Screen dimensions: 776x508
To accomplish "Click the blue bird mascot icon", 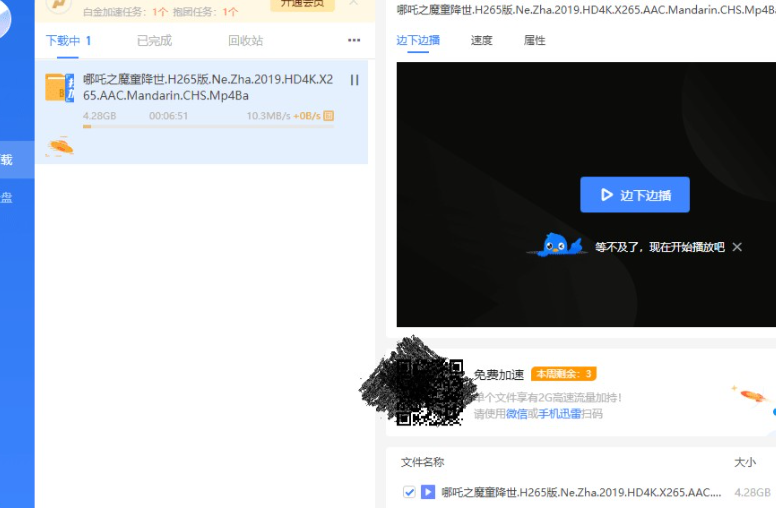I will pos(560,245).
